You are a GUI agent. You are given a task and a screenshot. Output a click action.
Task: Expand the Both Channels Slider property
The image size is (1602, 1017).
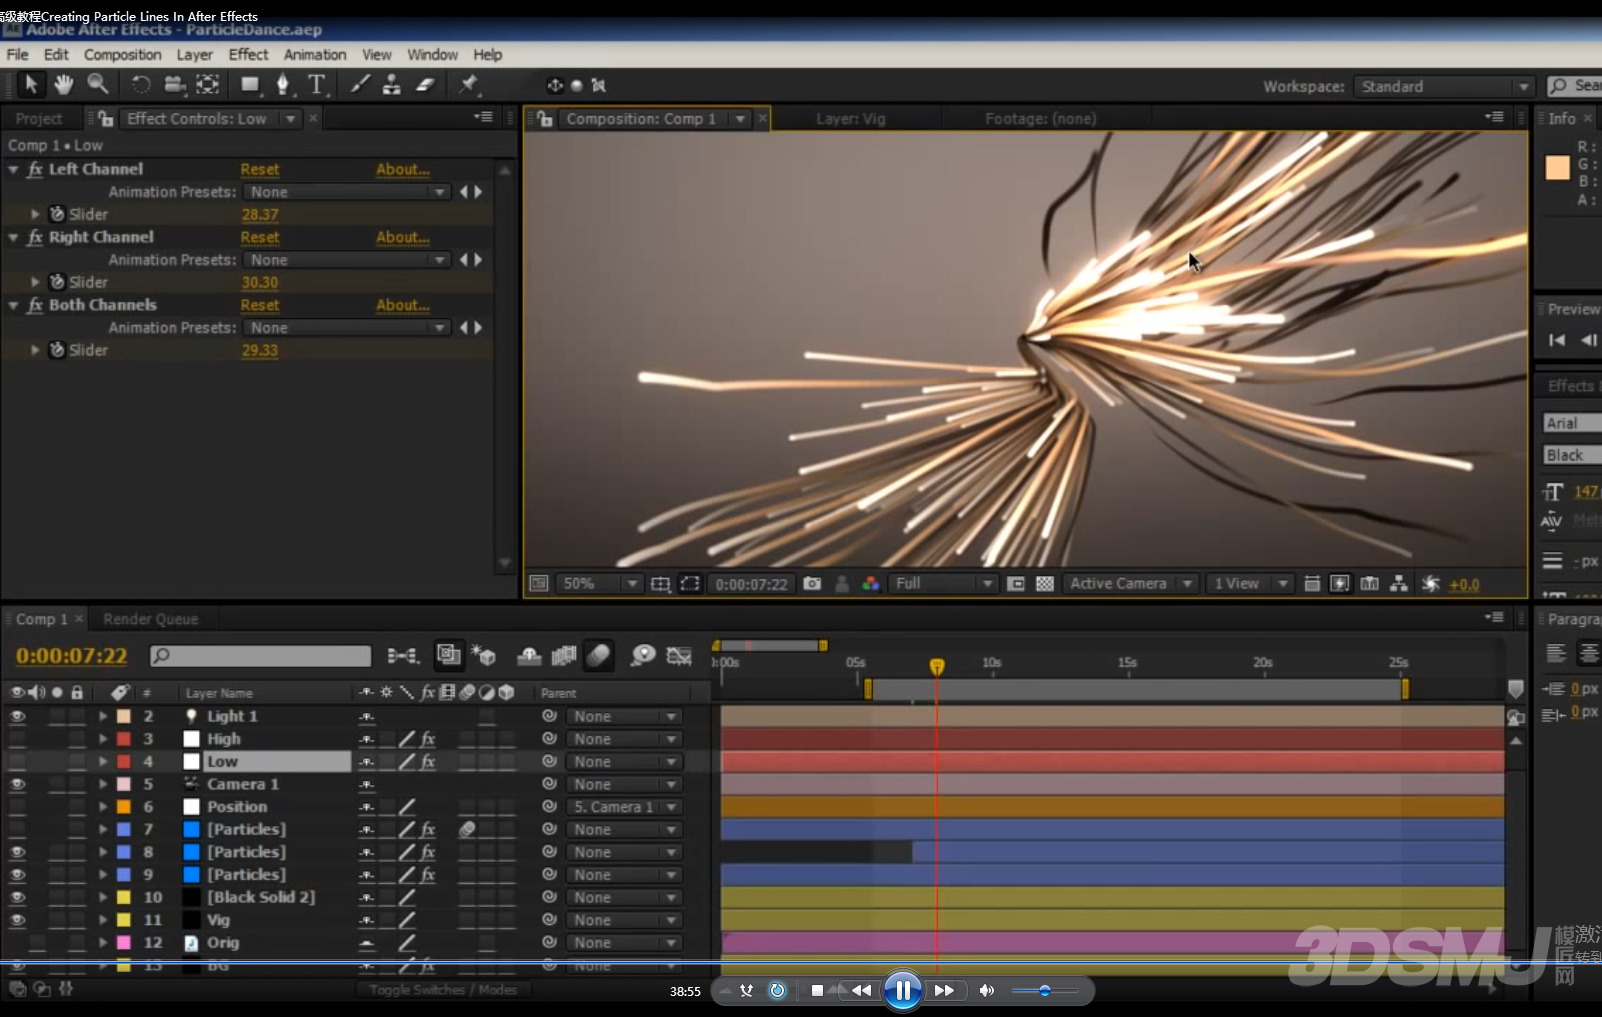coord(35,350)
